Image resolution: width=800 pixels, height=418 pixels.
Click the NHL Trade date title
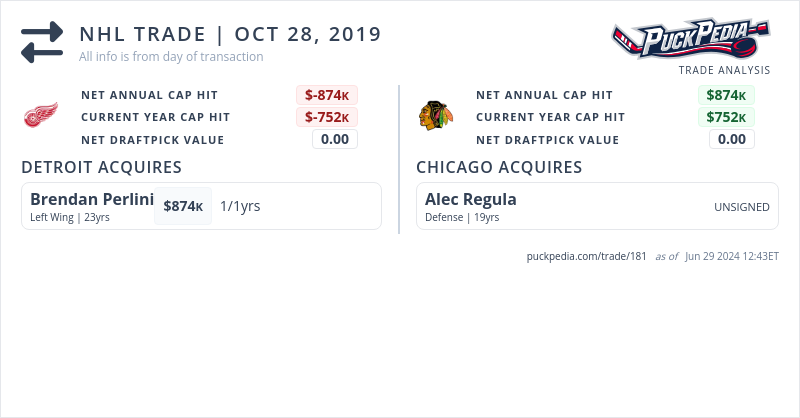coord(230,34)
